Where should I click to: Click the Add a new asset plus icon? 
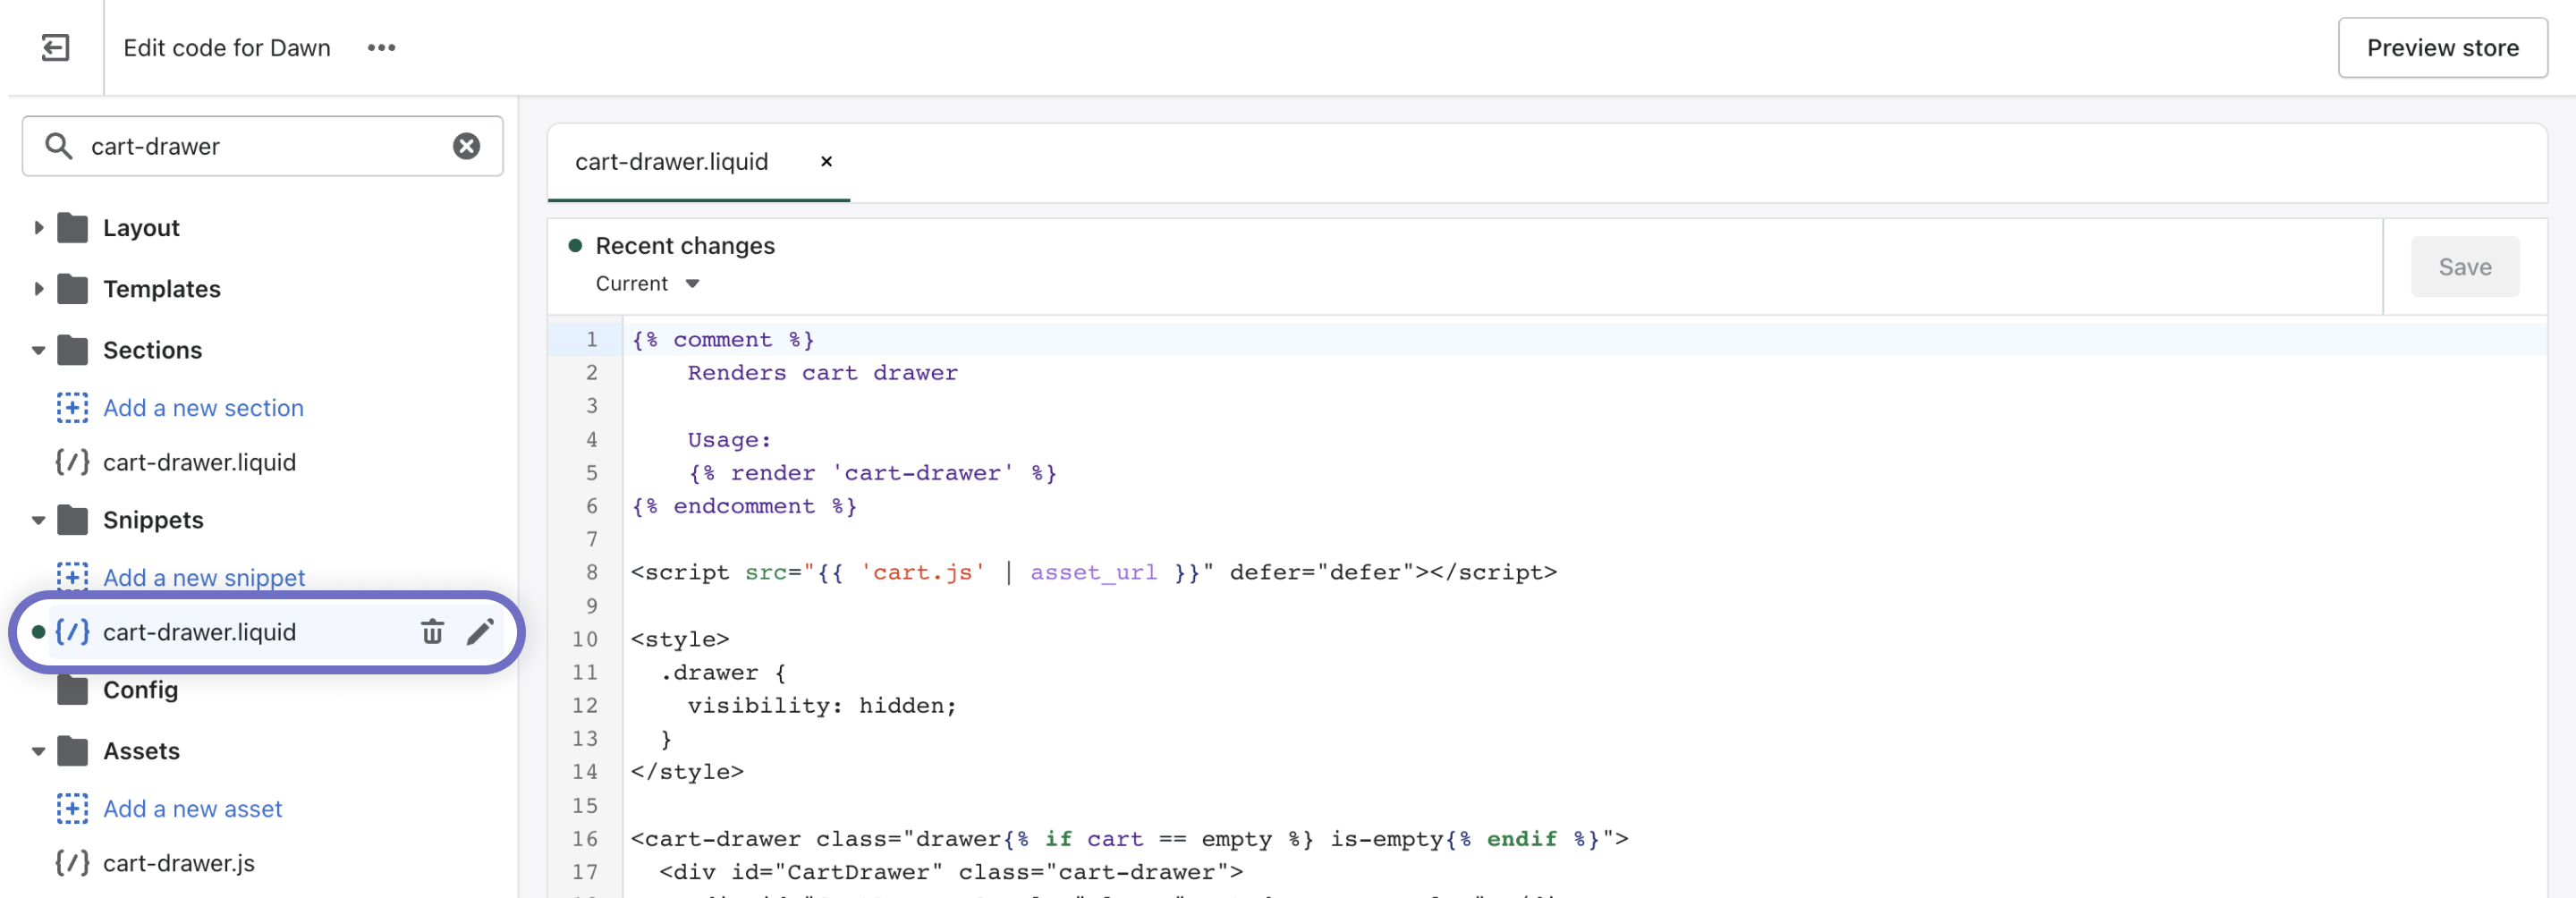tap(72, 808)
